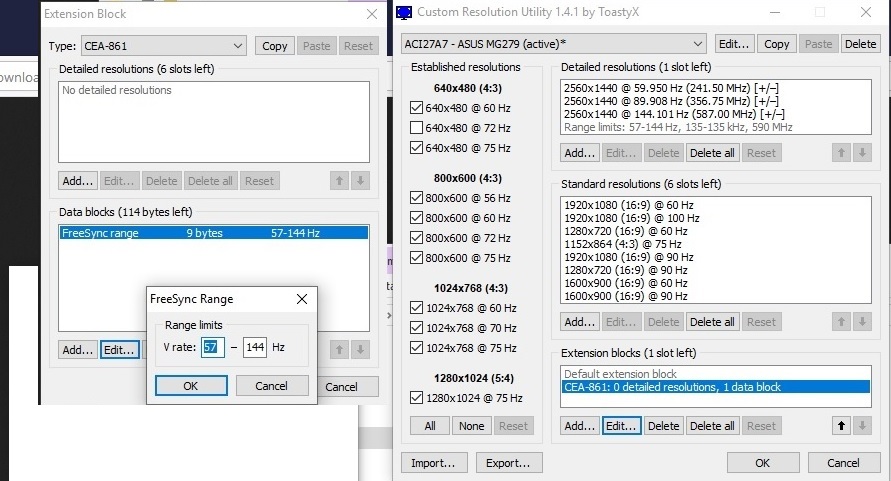The height and width of the screenshot is (481, 891).
Task: Select 1920x1080 (16:9) @ 60 Hz standard resolution
Action: [628, 205]
